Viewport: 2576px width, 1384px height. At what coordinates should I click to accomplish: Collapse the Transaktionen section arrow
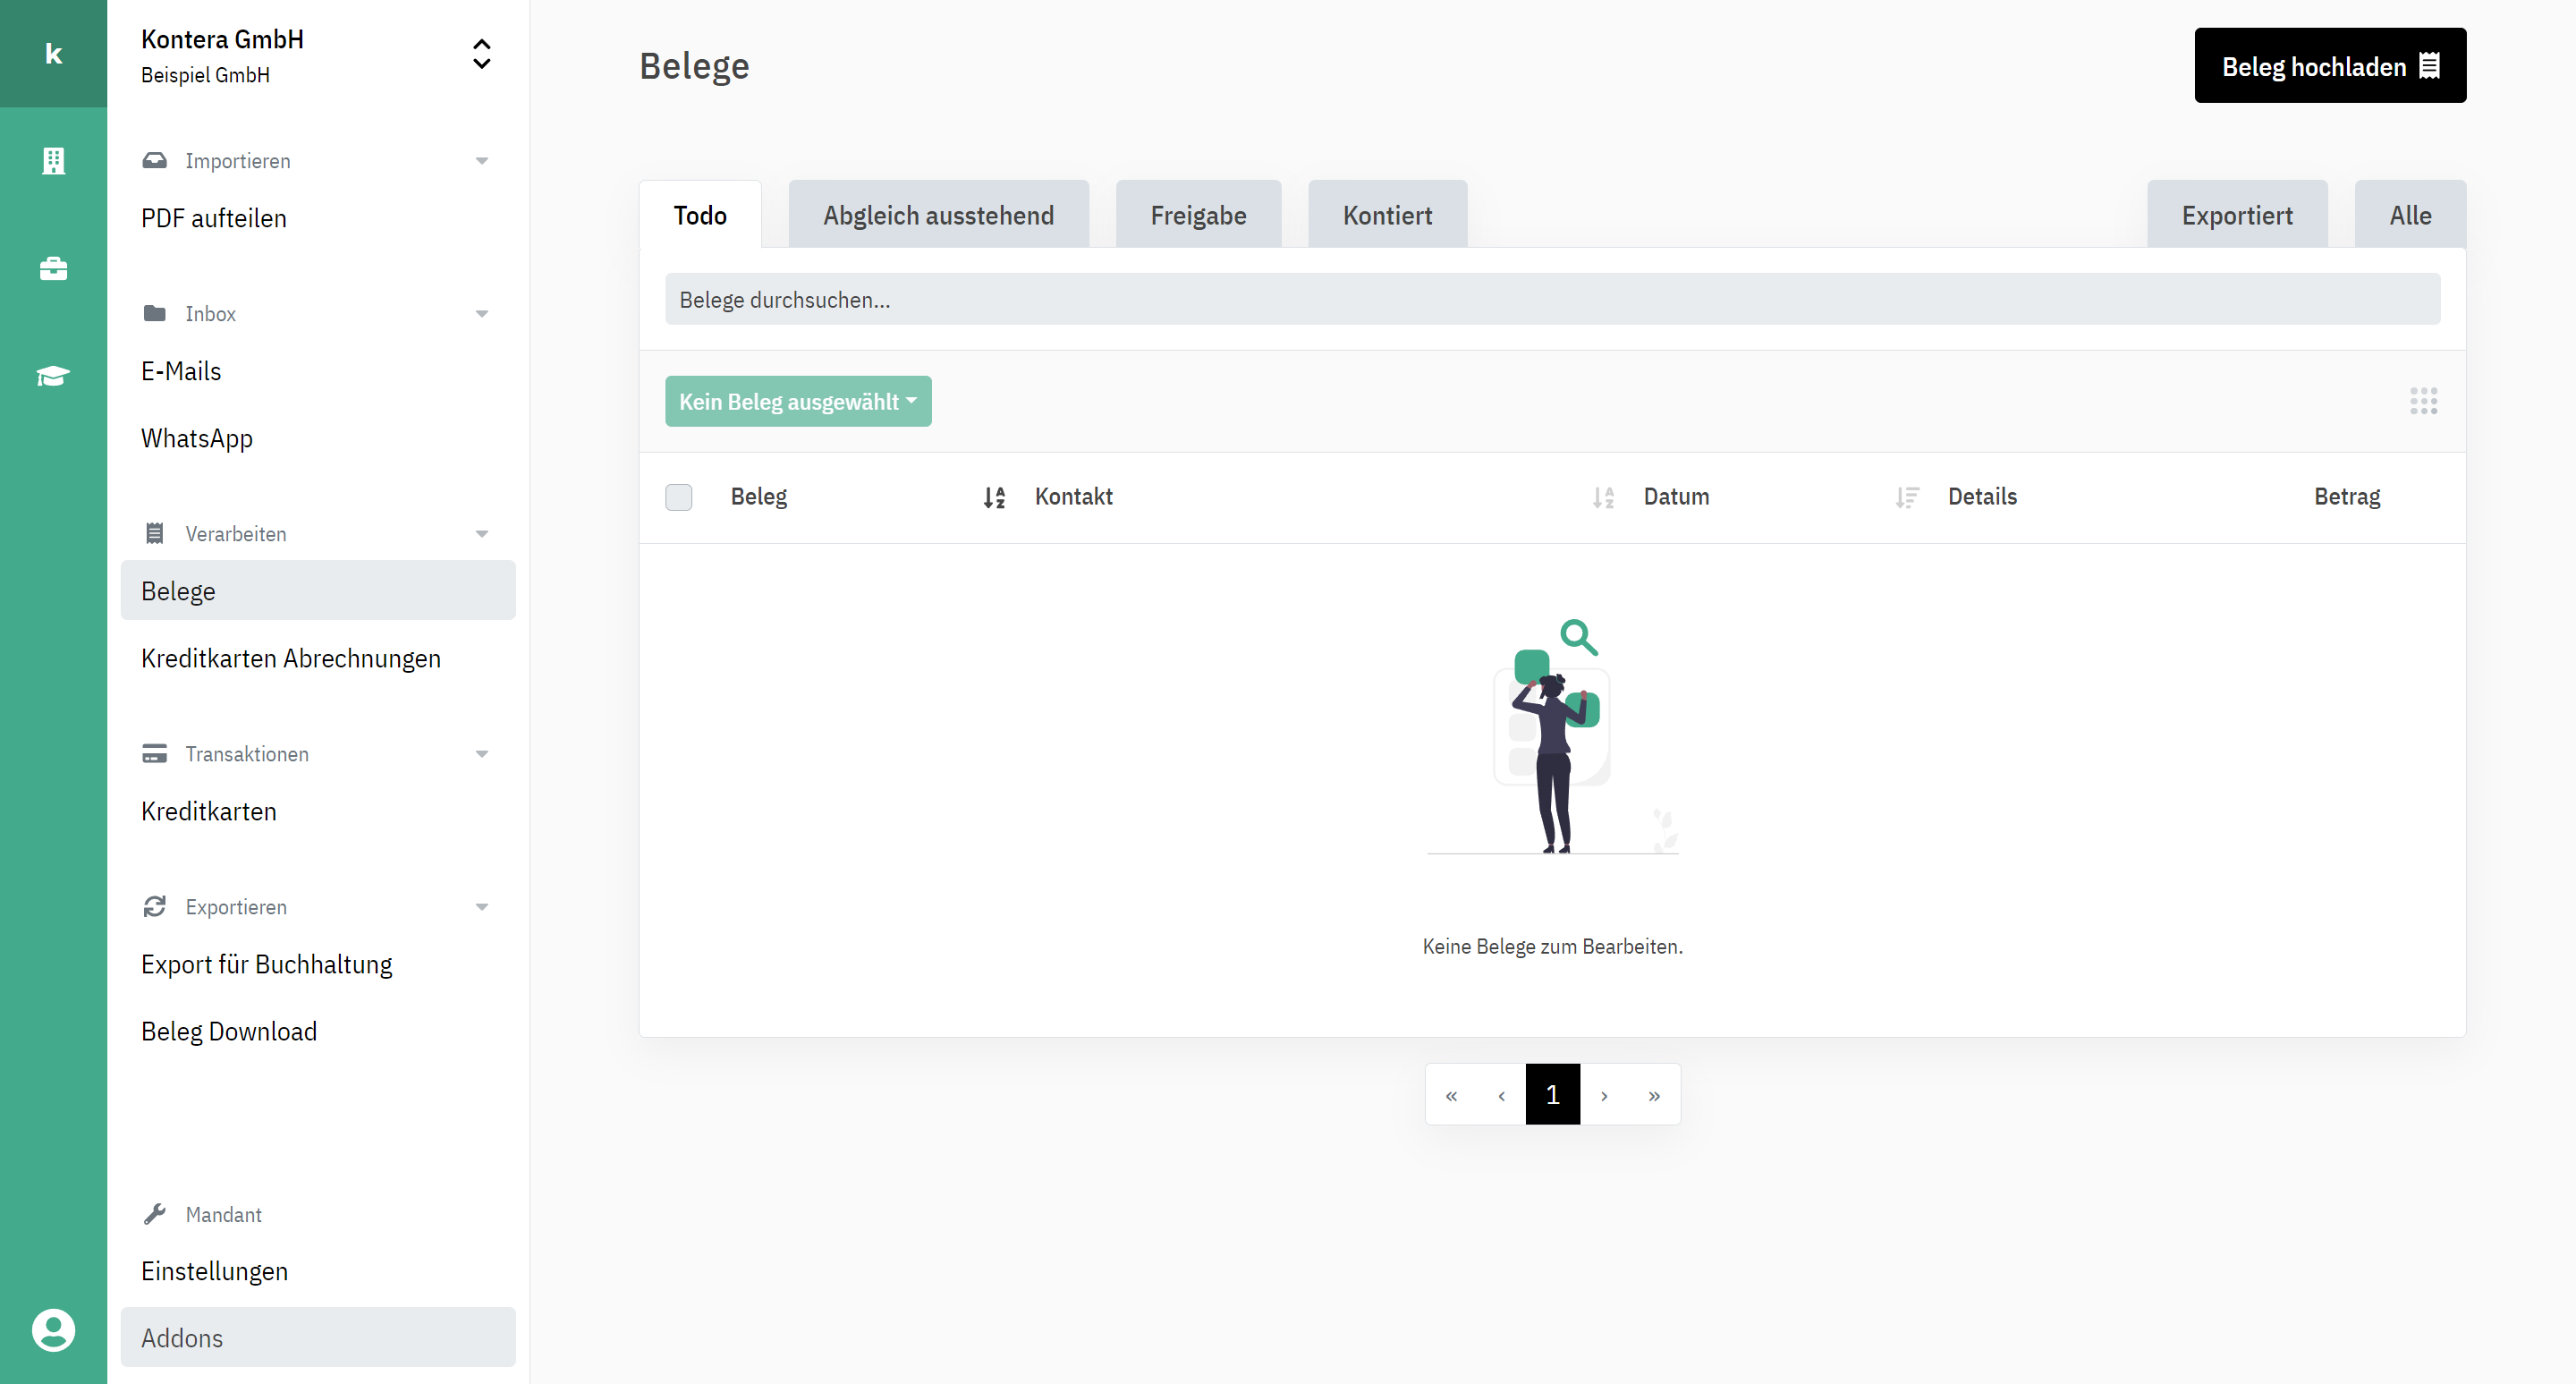[x=481, y=754]
